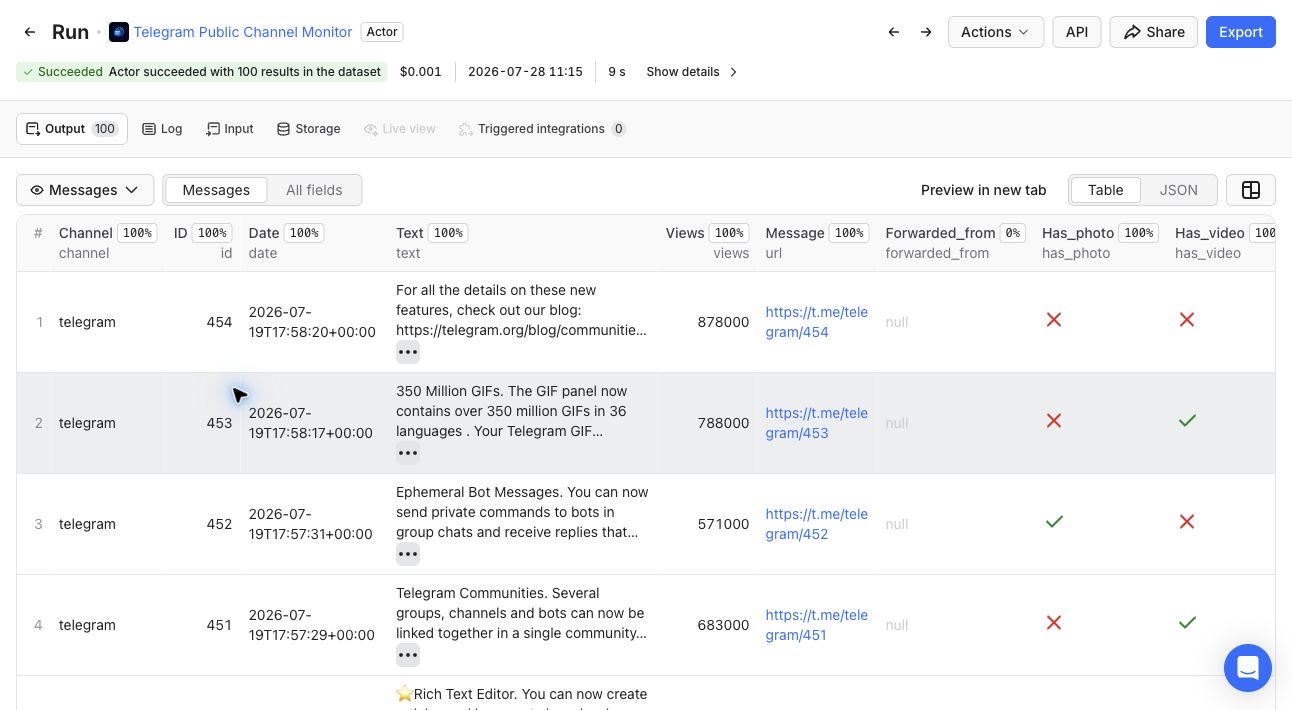Open the API button
This screenshot has height=710, width=1292.
(x=1076, y=32)
